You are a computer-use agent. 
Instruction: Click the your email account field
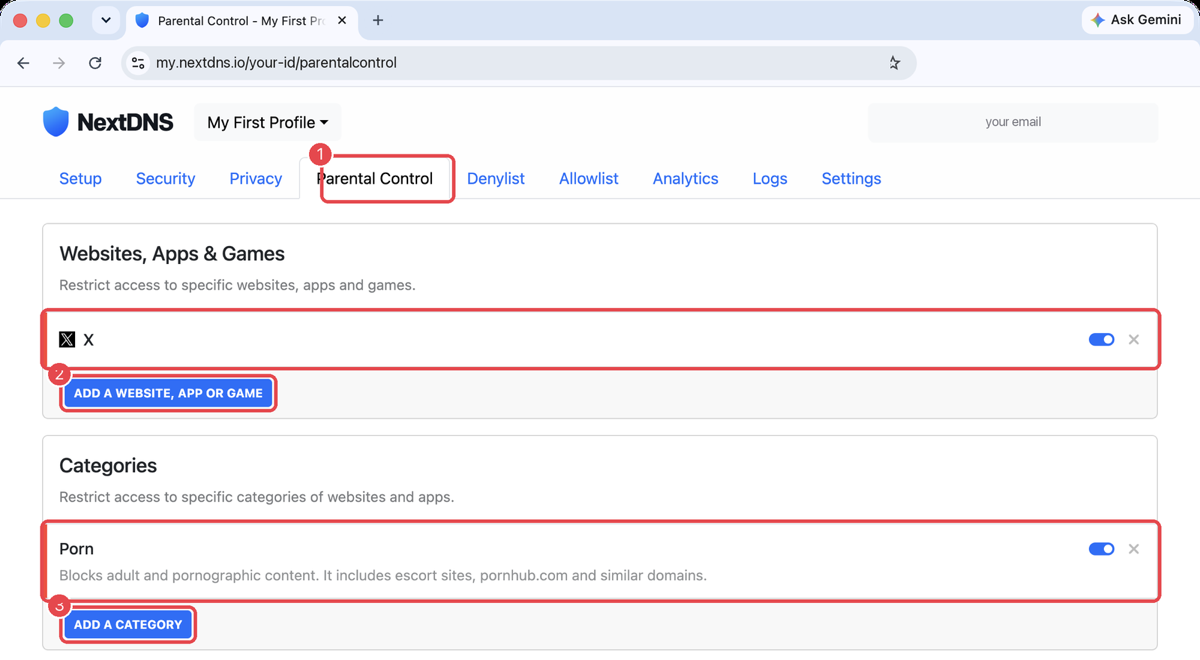pos(1013,122)
